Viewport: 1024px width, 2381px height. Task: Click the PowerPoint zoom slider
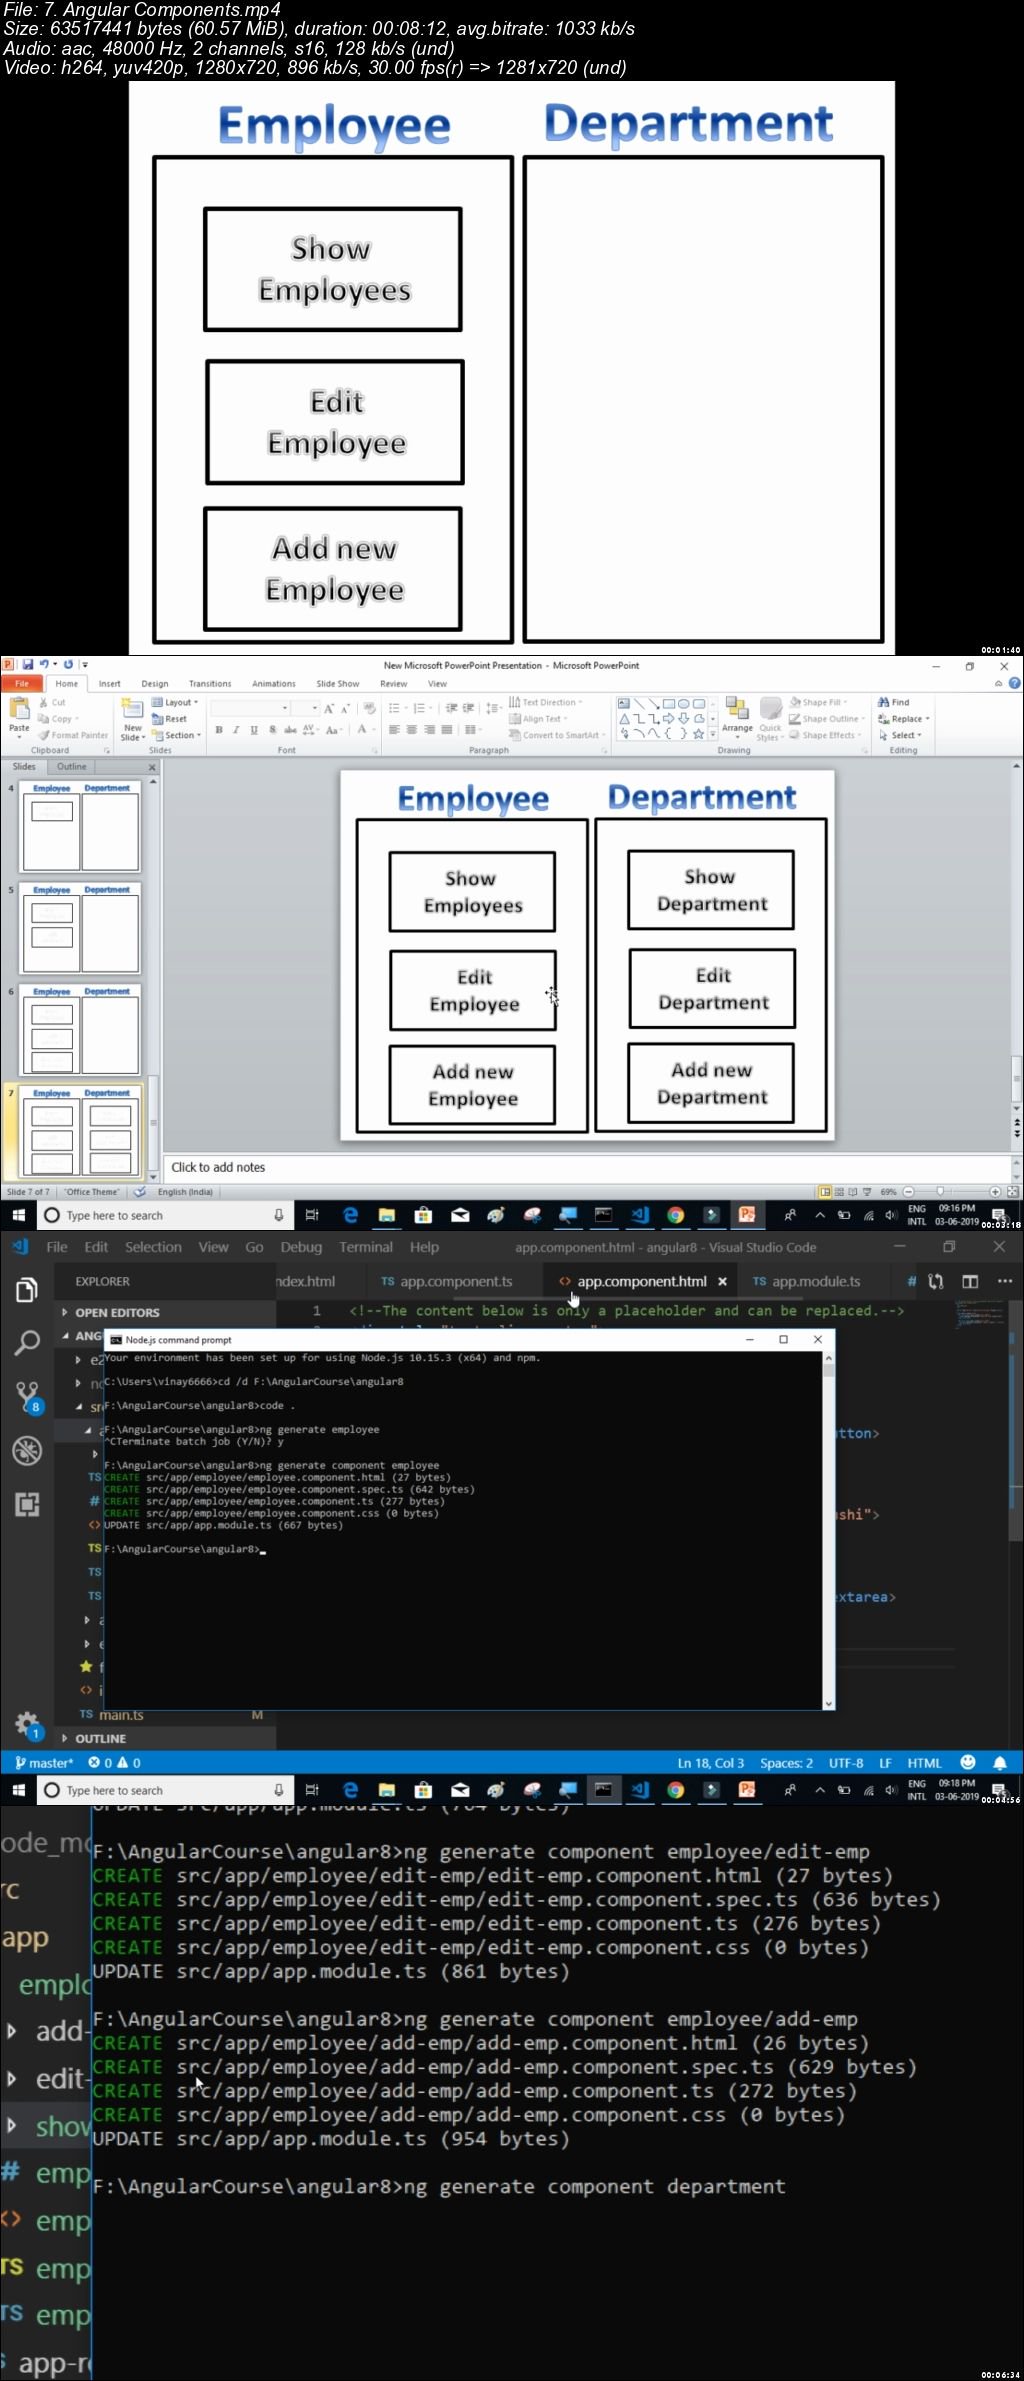point(950,1192)
